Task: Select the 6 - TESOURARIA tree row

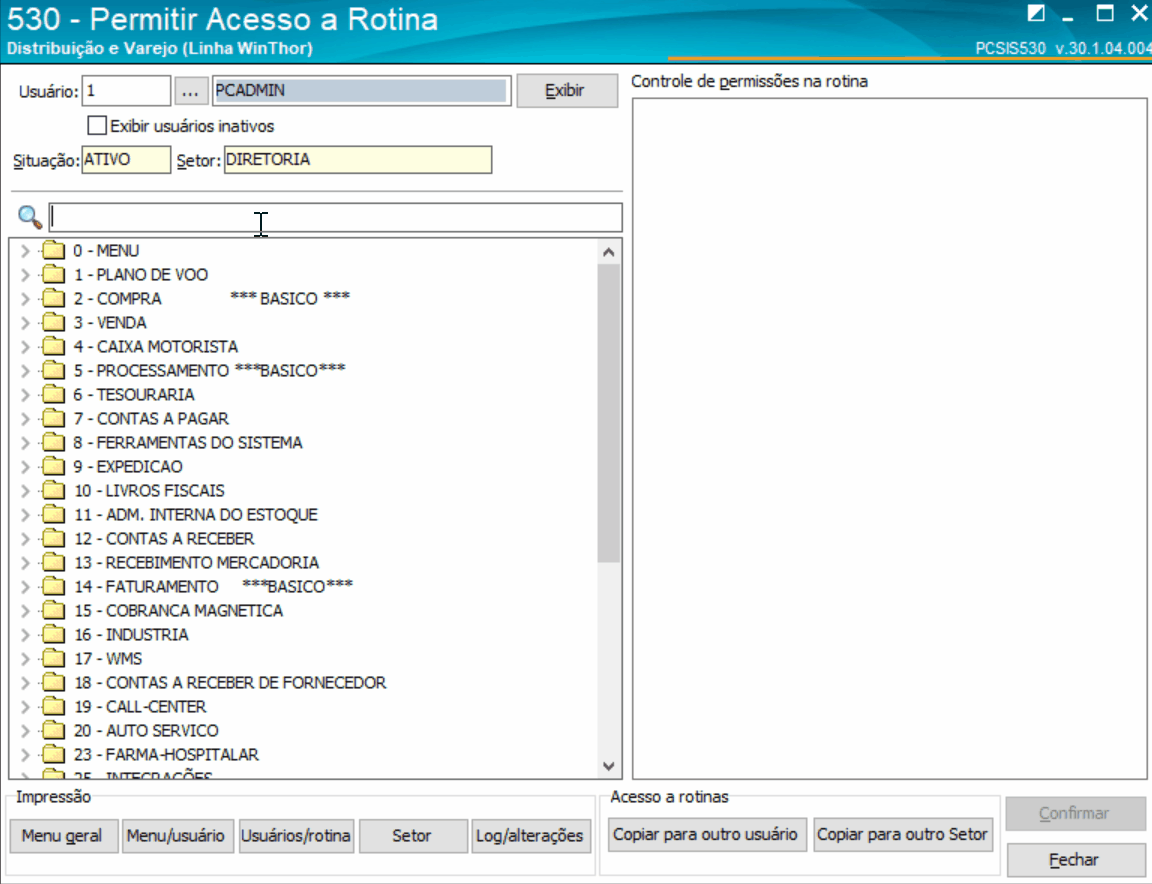Action: (134, 395)
